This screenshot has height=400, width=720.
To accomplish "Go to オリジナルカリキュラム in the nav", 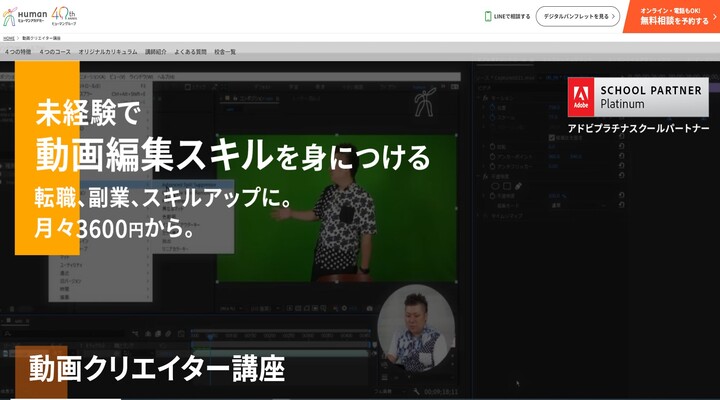I will [108, 52].
